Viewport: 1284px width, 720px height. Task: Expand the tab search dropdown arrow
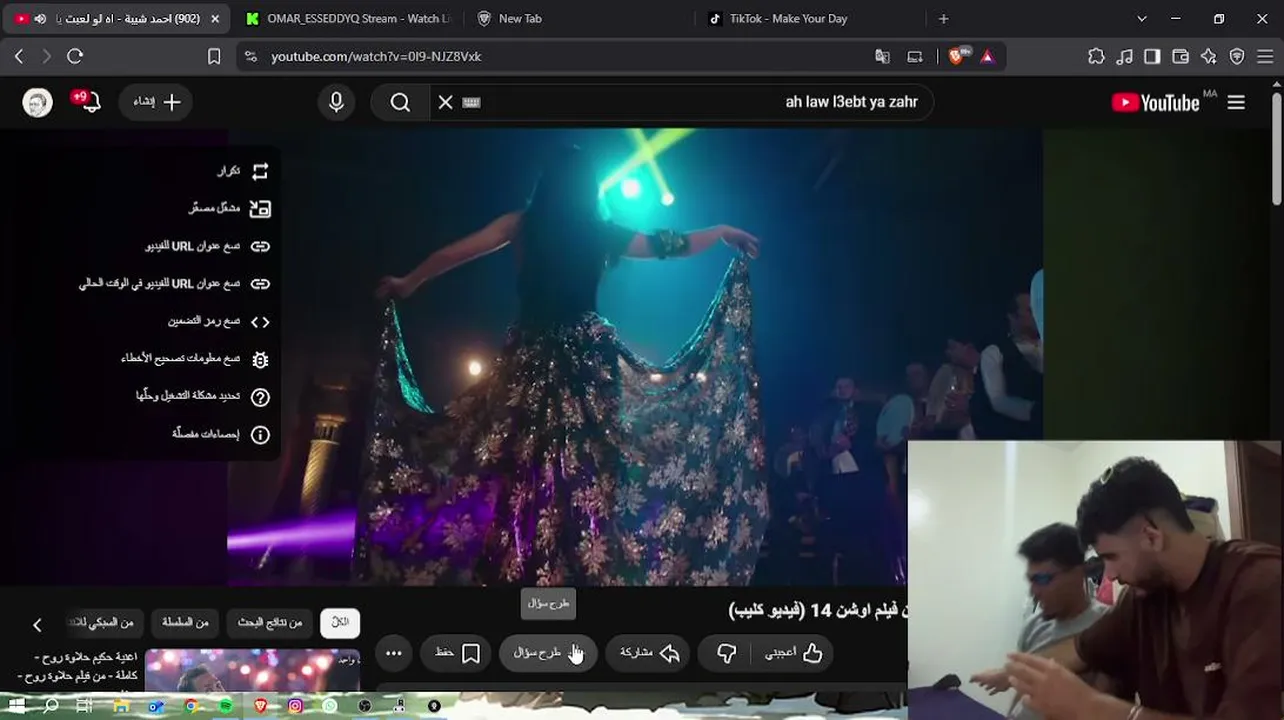point(1142,18)
